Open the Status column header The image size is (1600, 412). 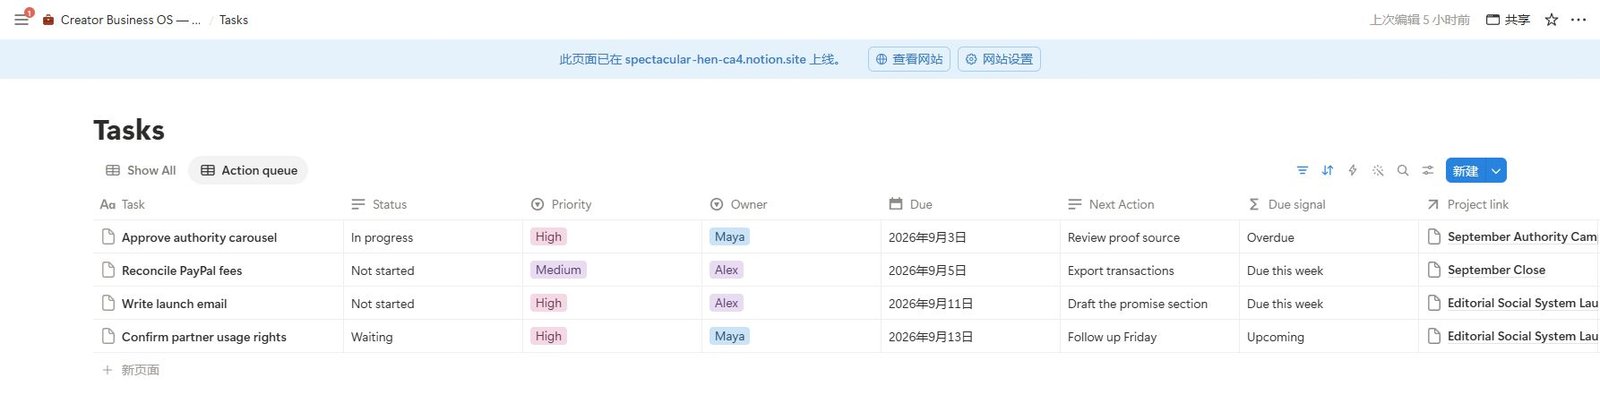click(x=433, y=205)
